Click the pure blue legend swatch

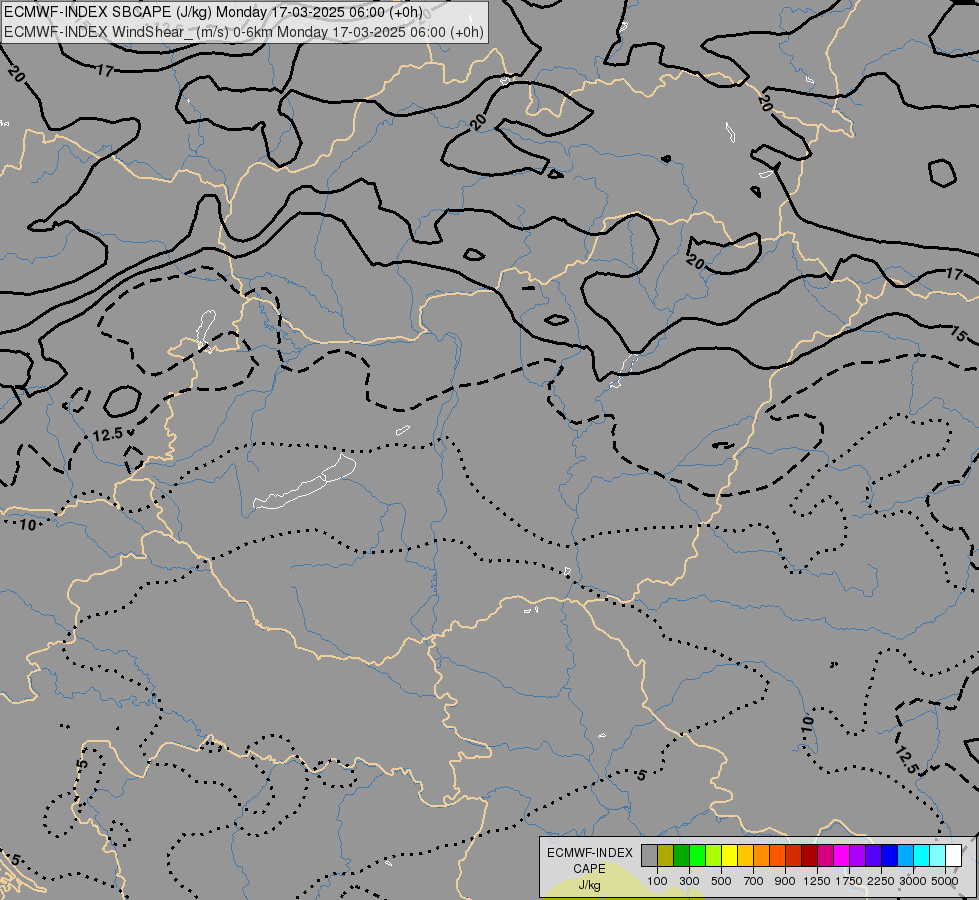pyautogui.click(x=889, y=856)
